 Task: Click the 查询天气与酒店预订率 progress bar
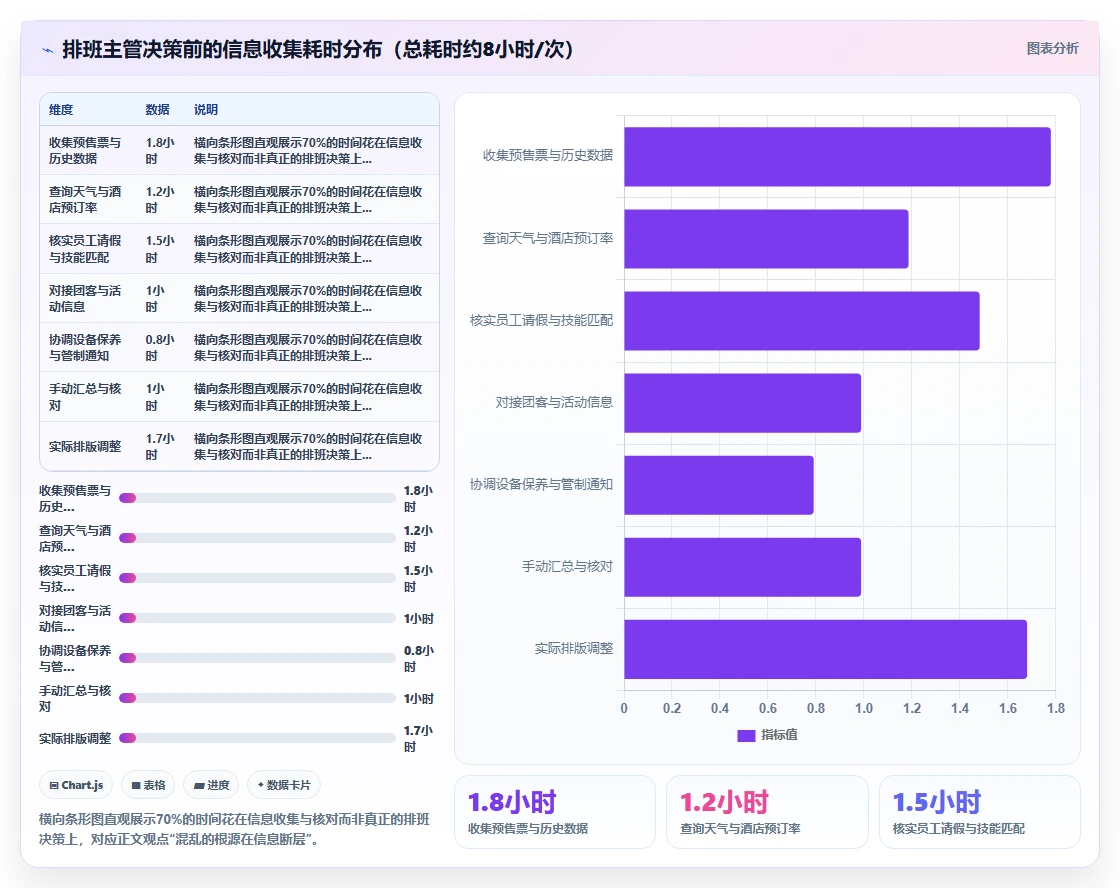257,538
